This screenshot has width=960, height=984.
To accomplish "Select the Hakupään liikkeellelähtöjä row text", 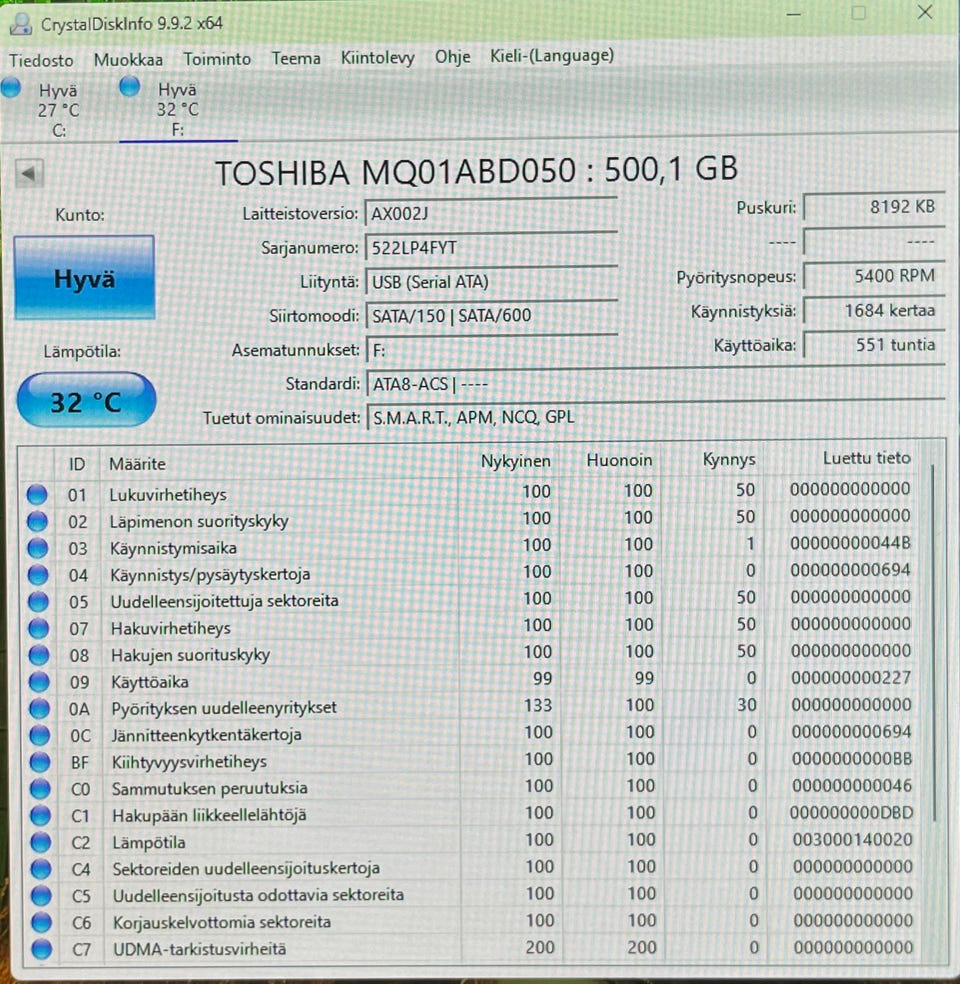I will pyautogui.click(x=209, y=815).
